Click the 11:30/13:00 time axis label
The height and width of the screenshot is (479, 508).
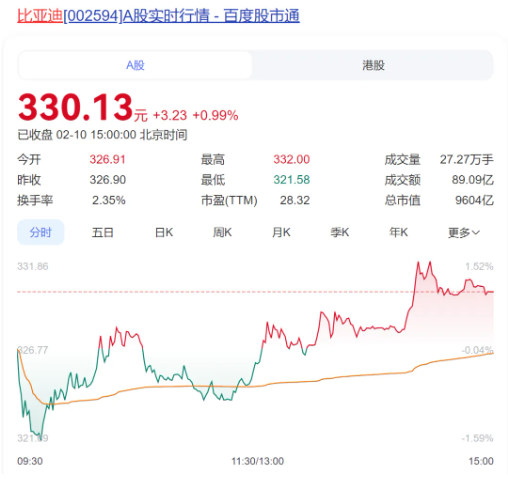coord(257,461)
